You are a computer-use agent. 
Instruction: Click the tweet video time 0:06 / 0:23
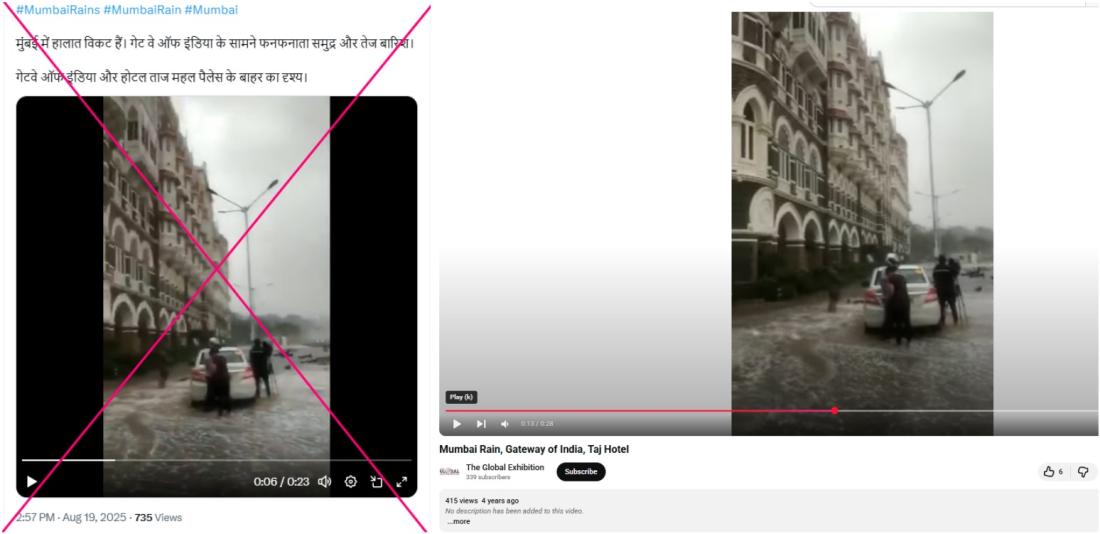point(281,482)
